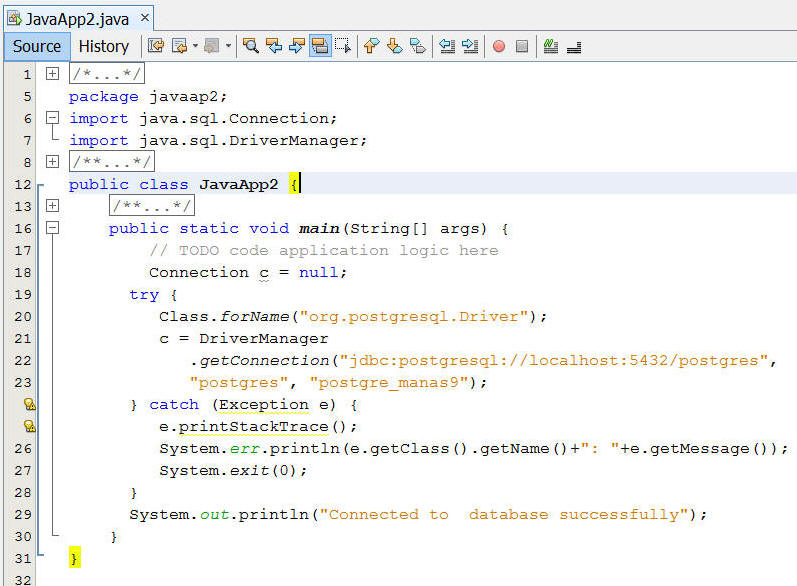Find previous occurrence with left arrow icon
The image size is (797, 586).
point(274,46)
